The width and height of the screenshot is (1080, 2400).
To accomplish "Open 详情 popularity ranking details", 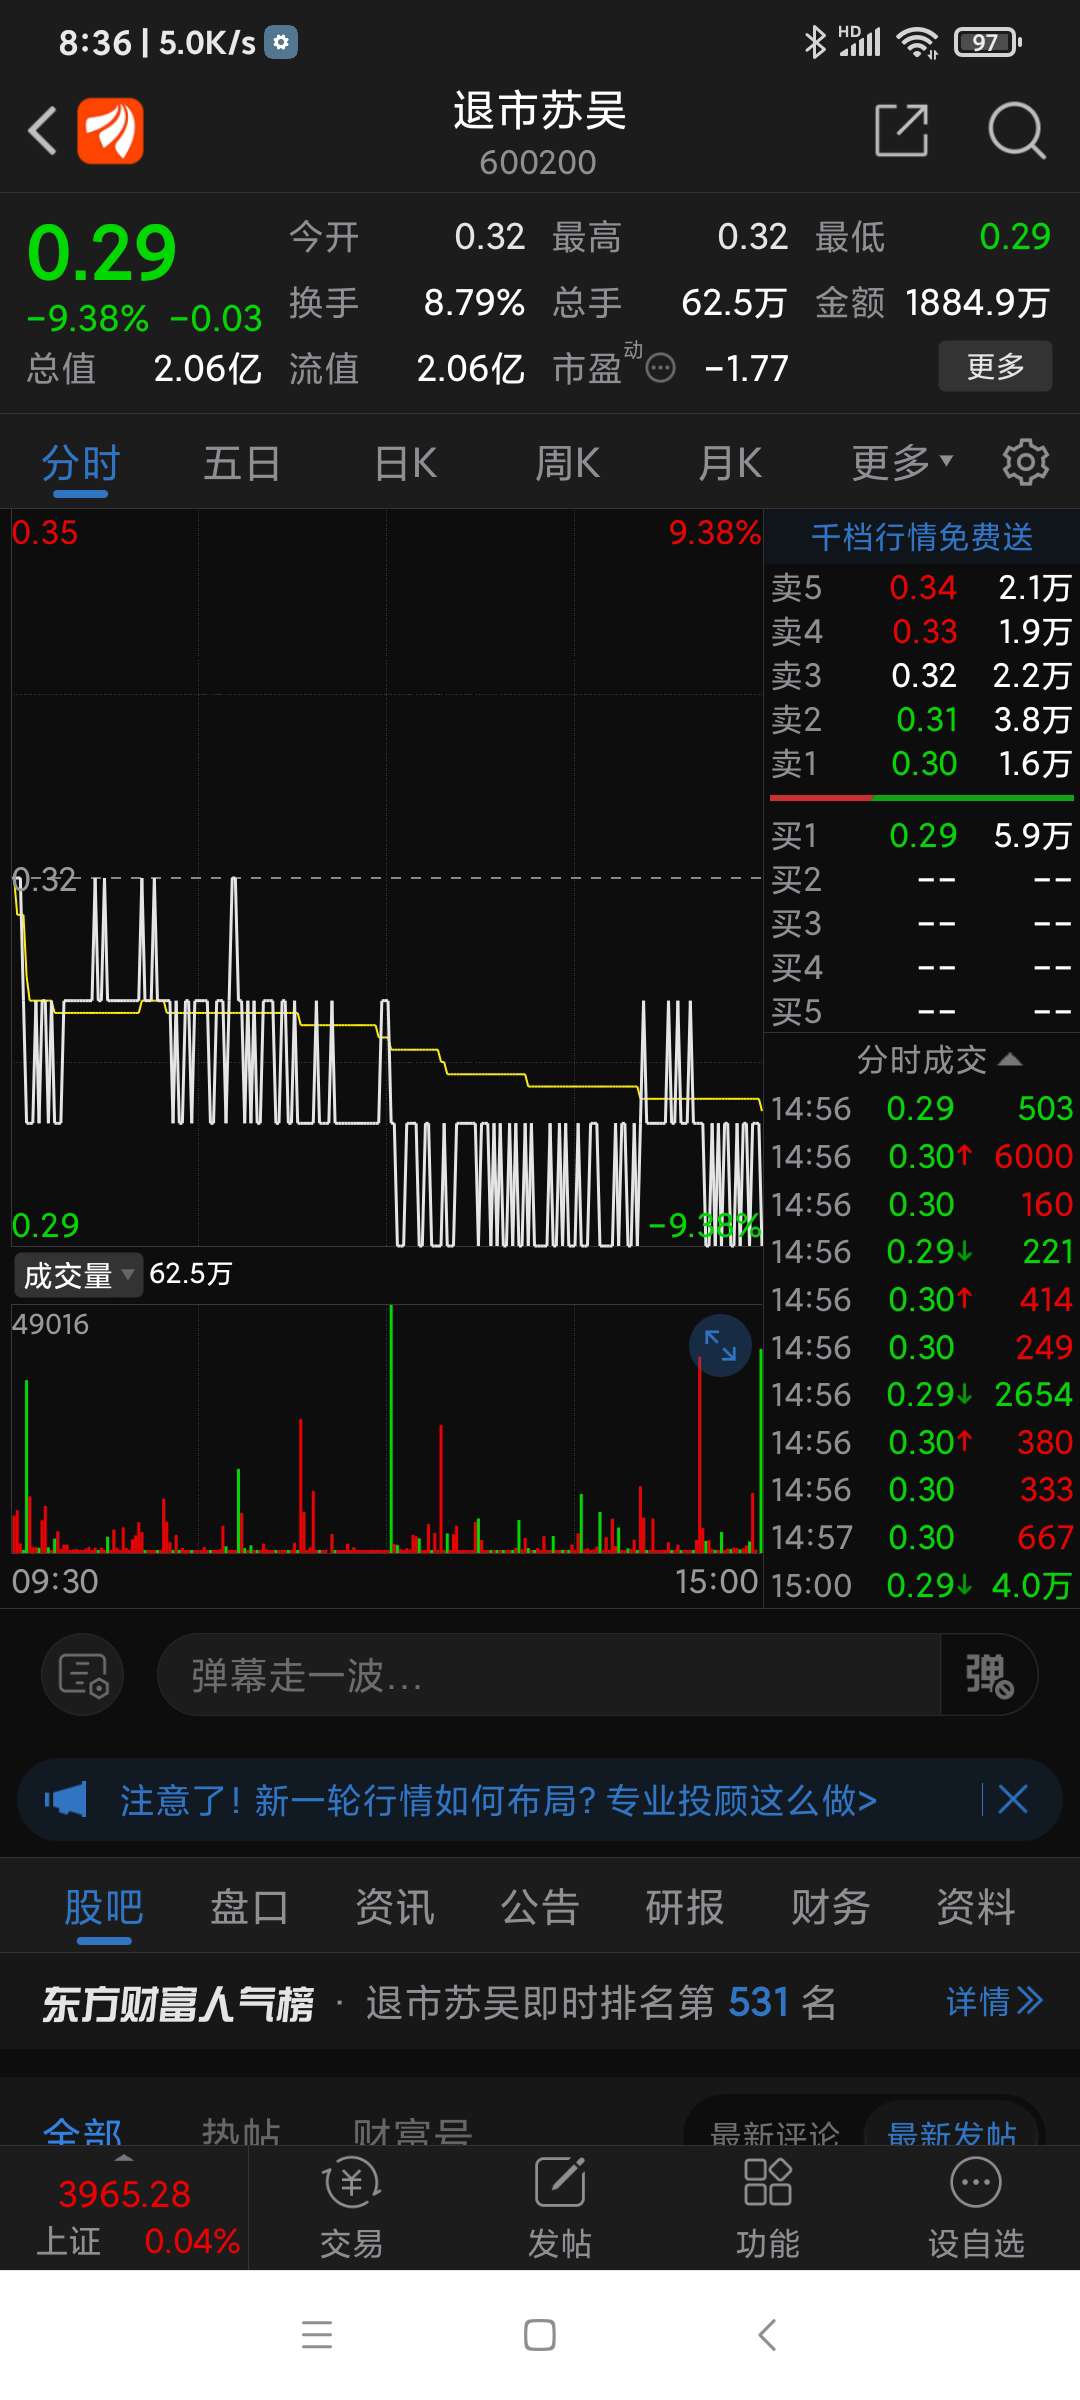I will (x=994, y=2001).
